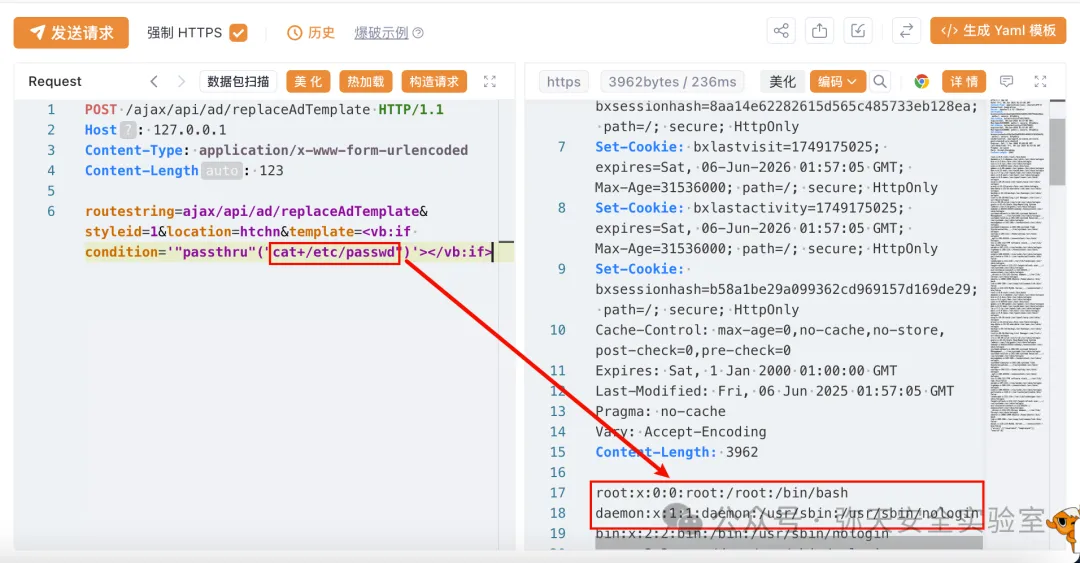This screenshot has height=563, width=1080.
Task: Click the Last-Modified response header line
Action: point(775,391)
